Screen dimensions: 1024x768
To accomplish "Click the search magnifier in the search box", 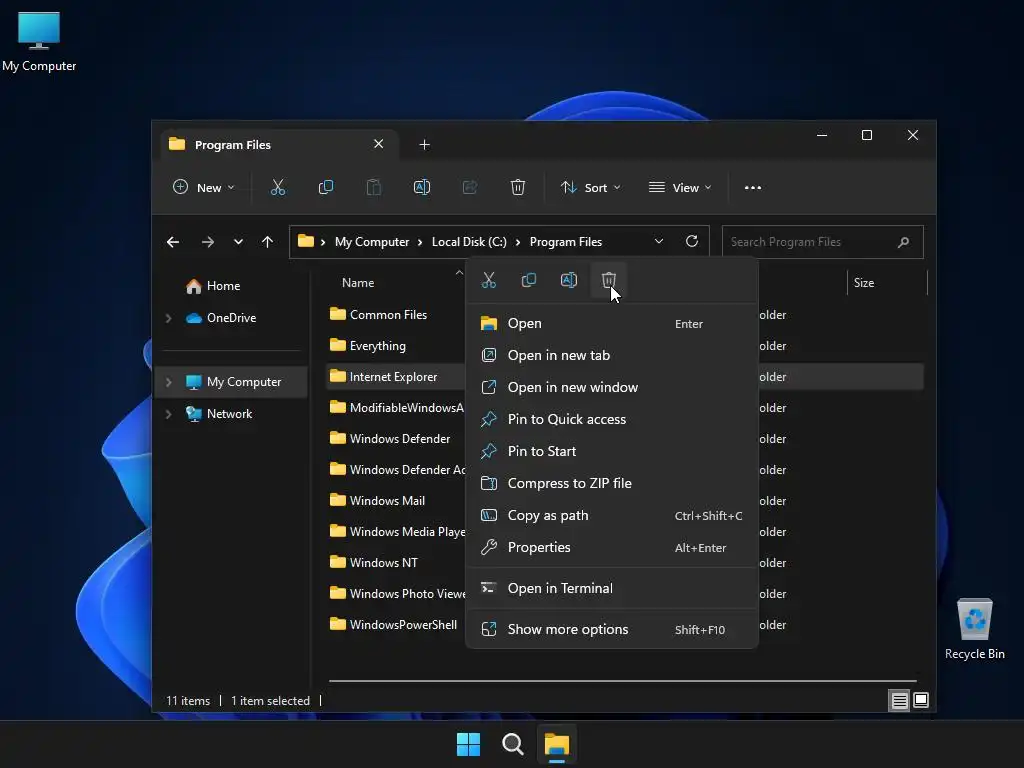I will (x=903, y=242).
